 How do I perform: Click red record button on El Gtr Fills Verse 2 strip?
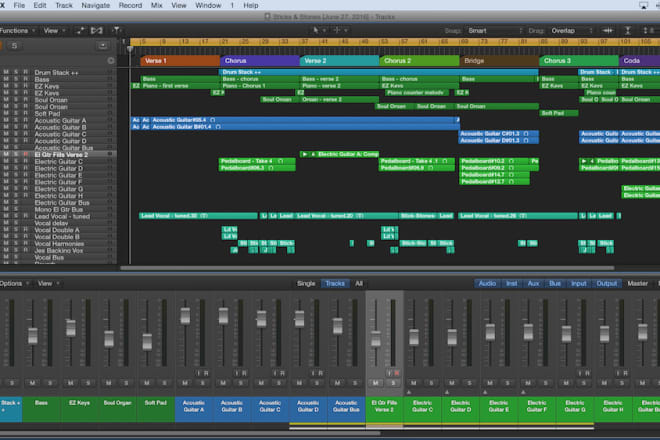[x=397, y=373]
